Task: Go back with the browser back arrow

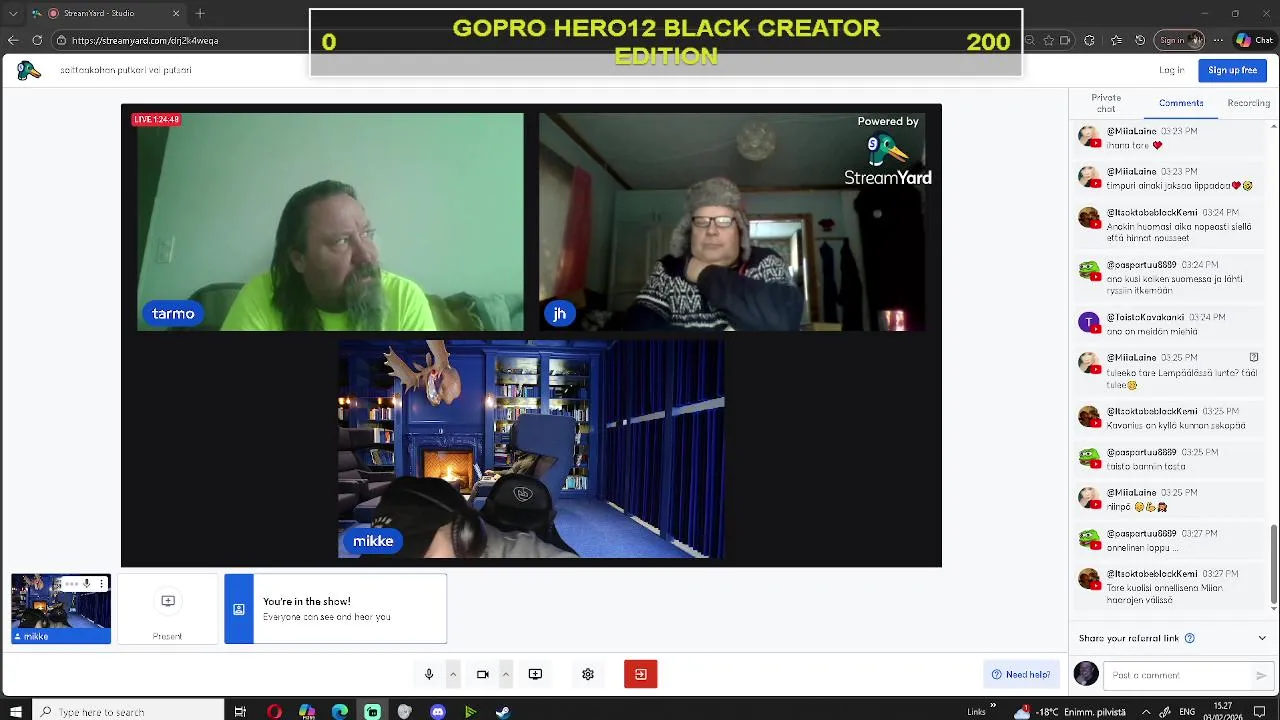Action: click(13, 41)
